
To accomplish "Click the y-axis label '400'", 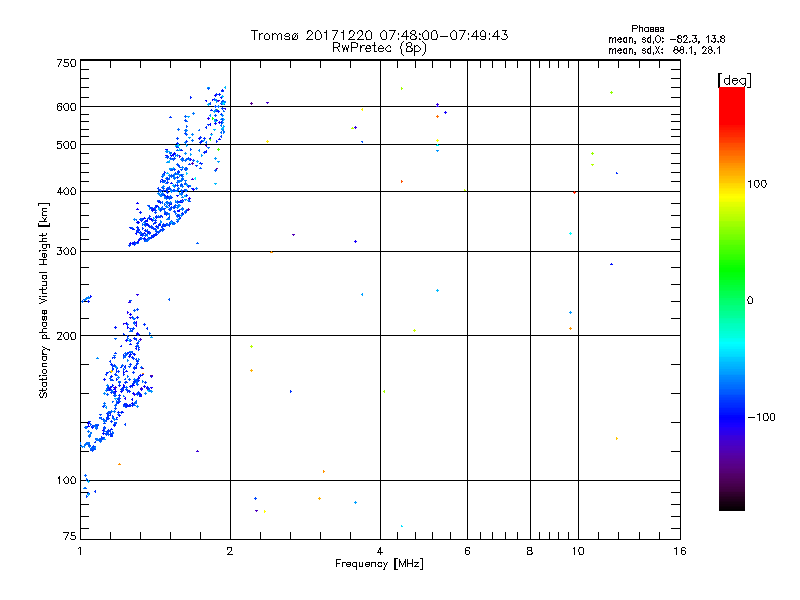I will (x=66, y=191).
